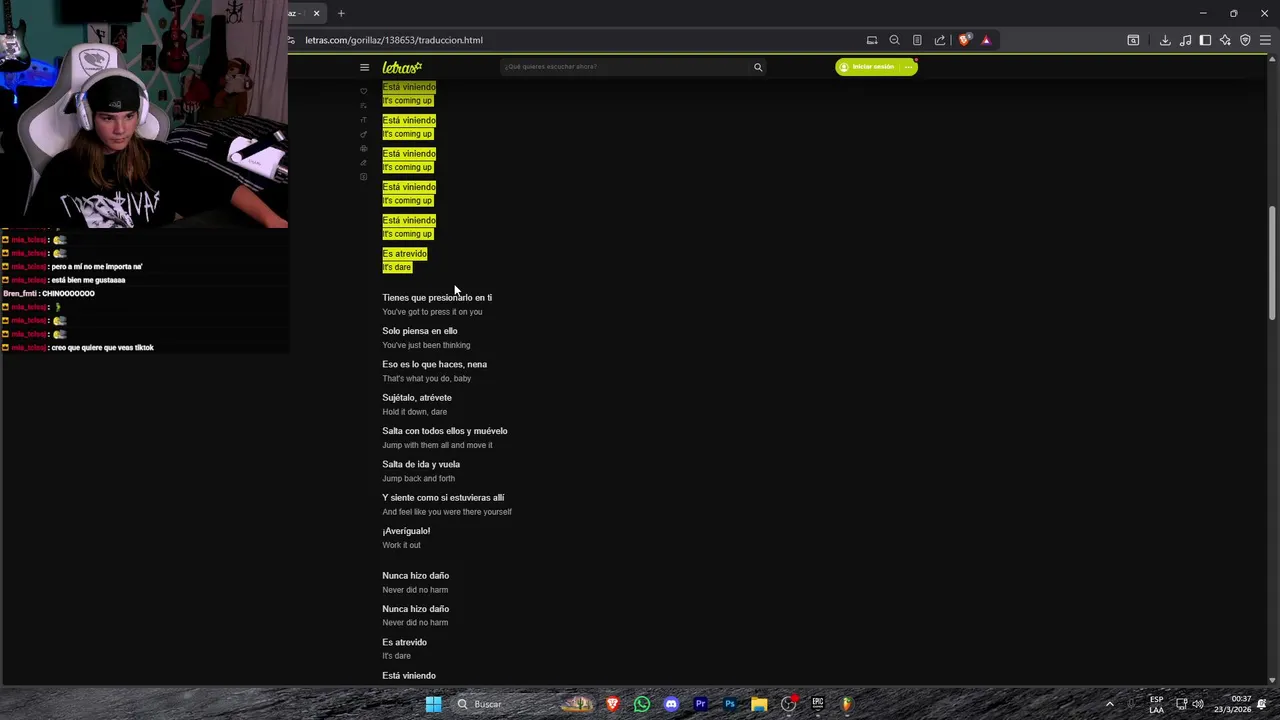Click the page vertical scrollbar thumb
The height and width of the screenshot is (720, 1280).
click(x=1272, y=263)
